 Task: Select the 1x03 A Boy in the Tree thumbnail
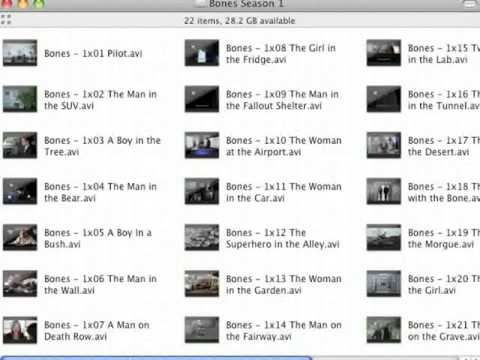[x=20, y=145]
